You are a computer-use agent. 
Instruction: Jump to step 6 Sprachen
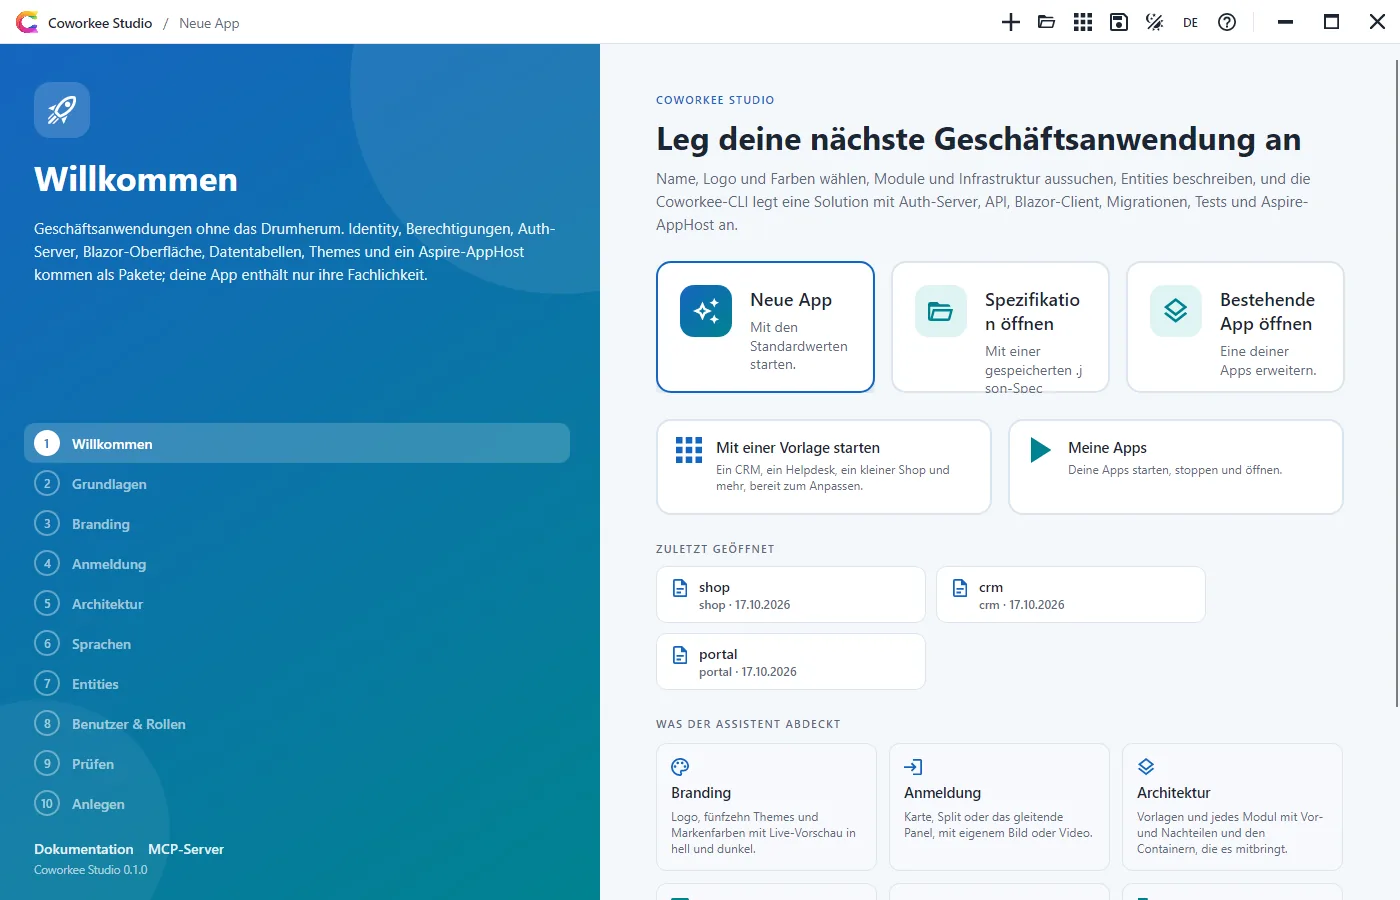(297, 643)
